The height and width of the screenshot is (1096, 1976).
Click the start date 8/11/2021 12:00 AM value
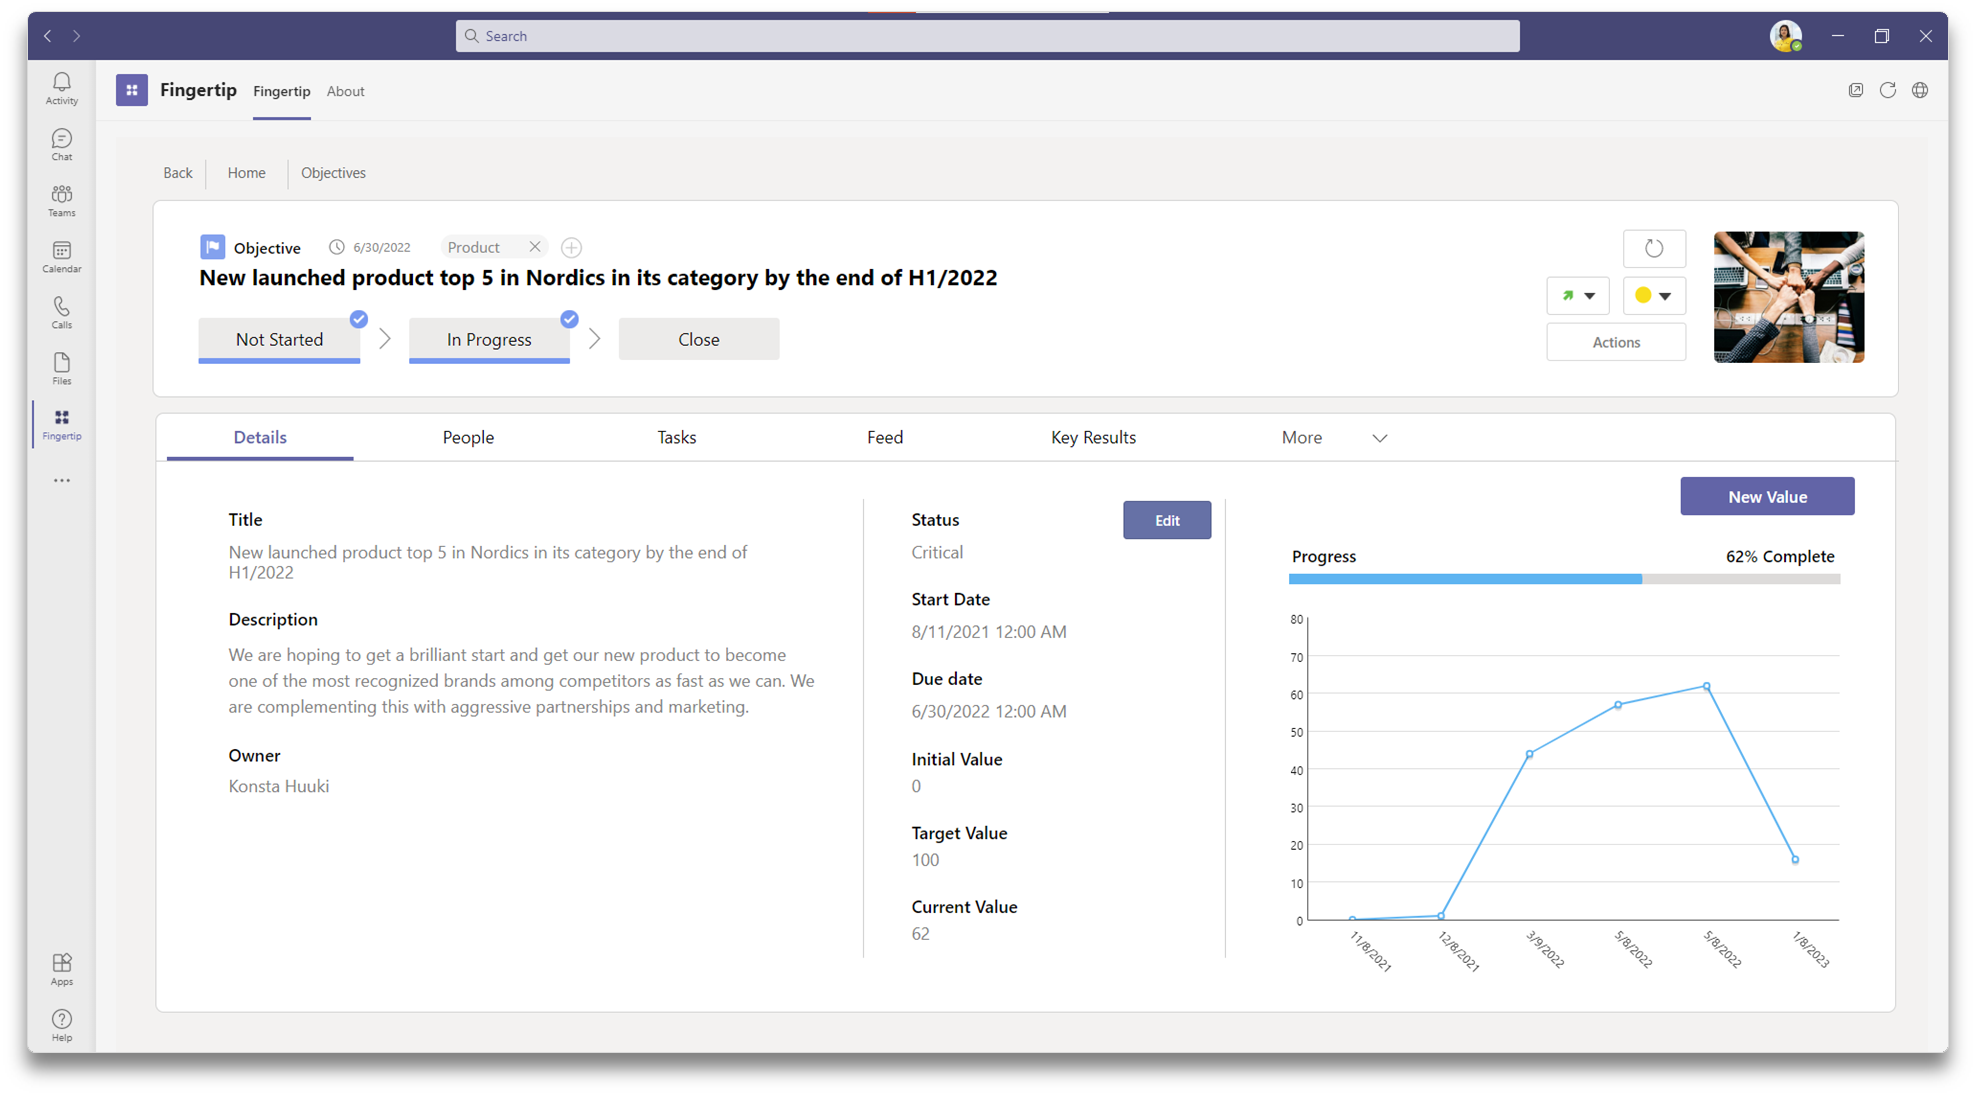click(x=989, y=631)
